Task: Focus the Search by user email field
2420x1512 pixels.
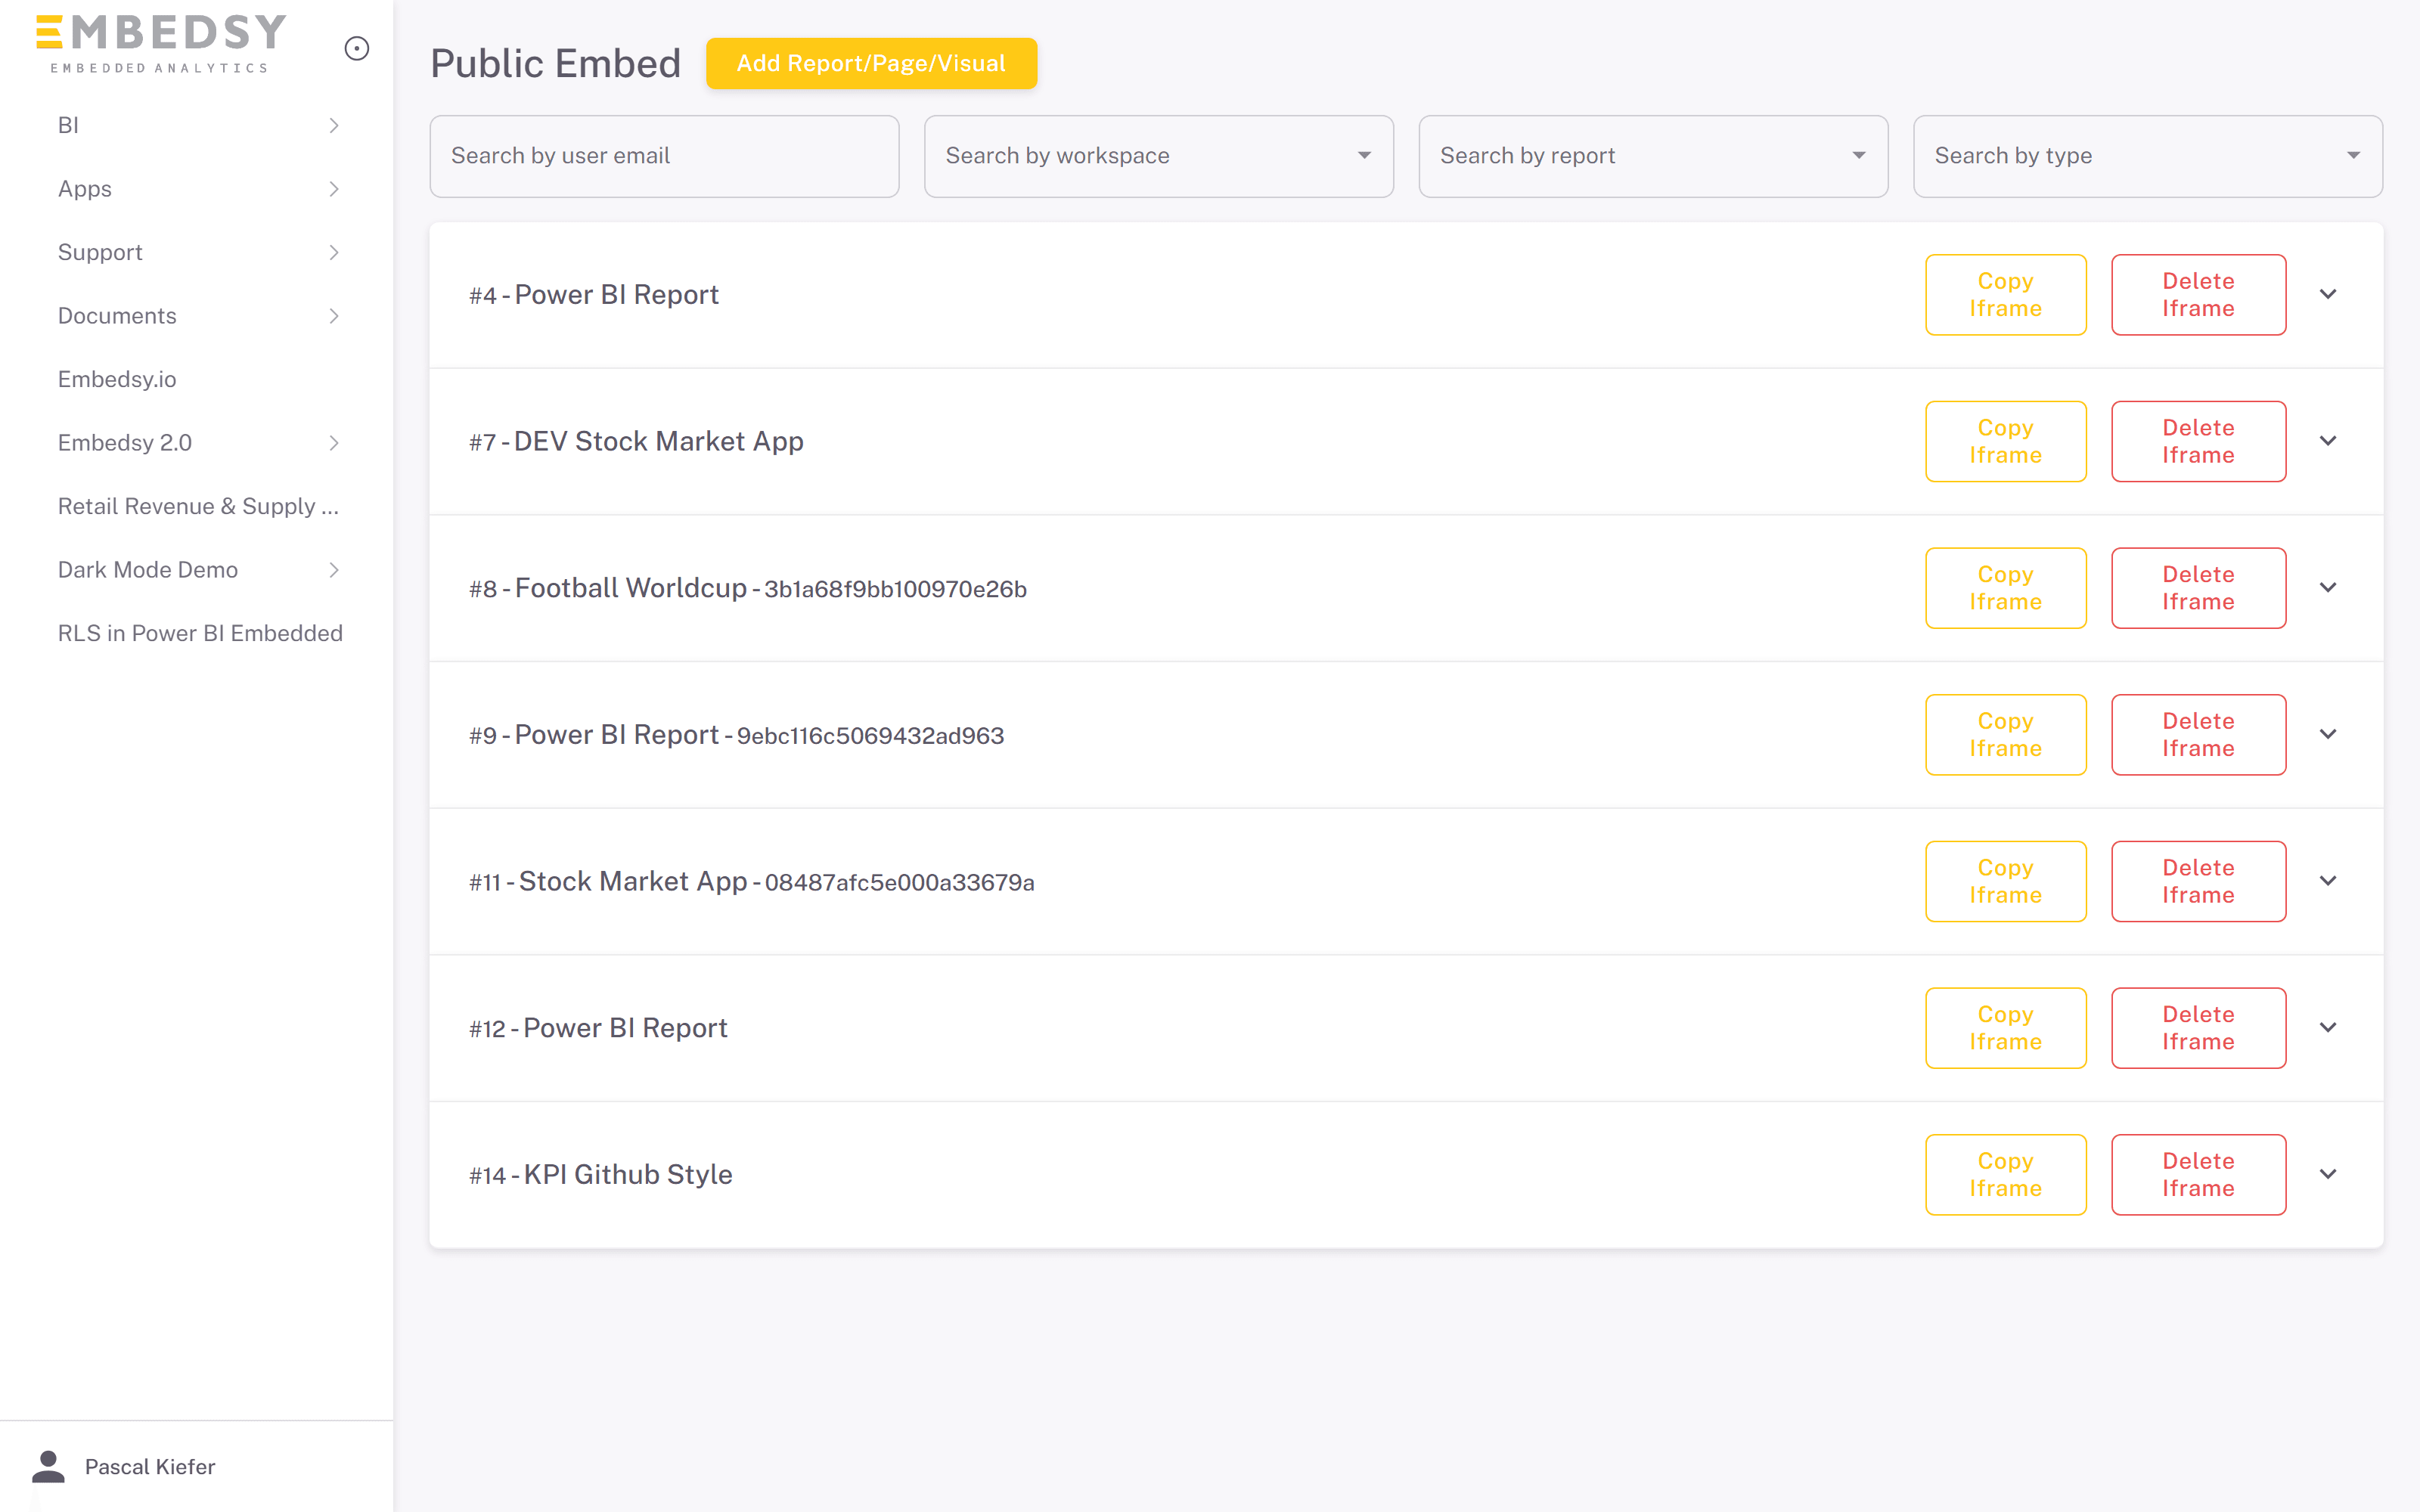Action: [664, 156]
